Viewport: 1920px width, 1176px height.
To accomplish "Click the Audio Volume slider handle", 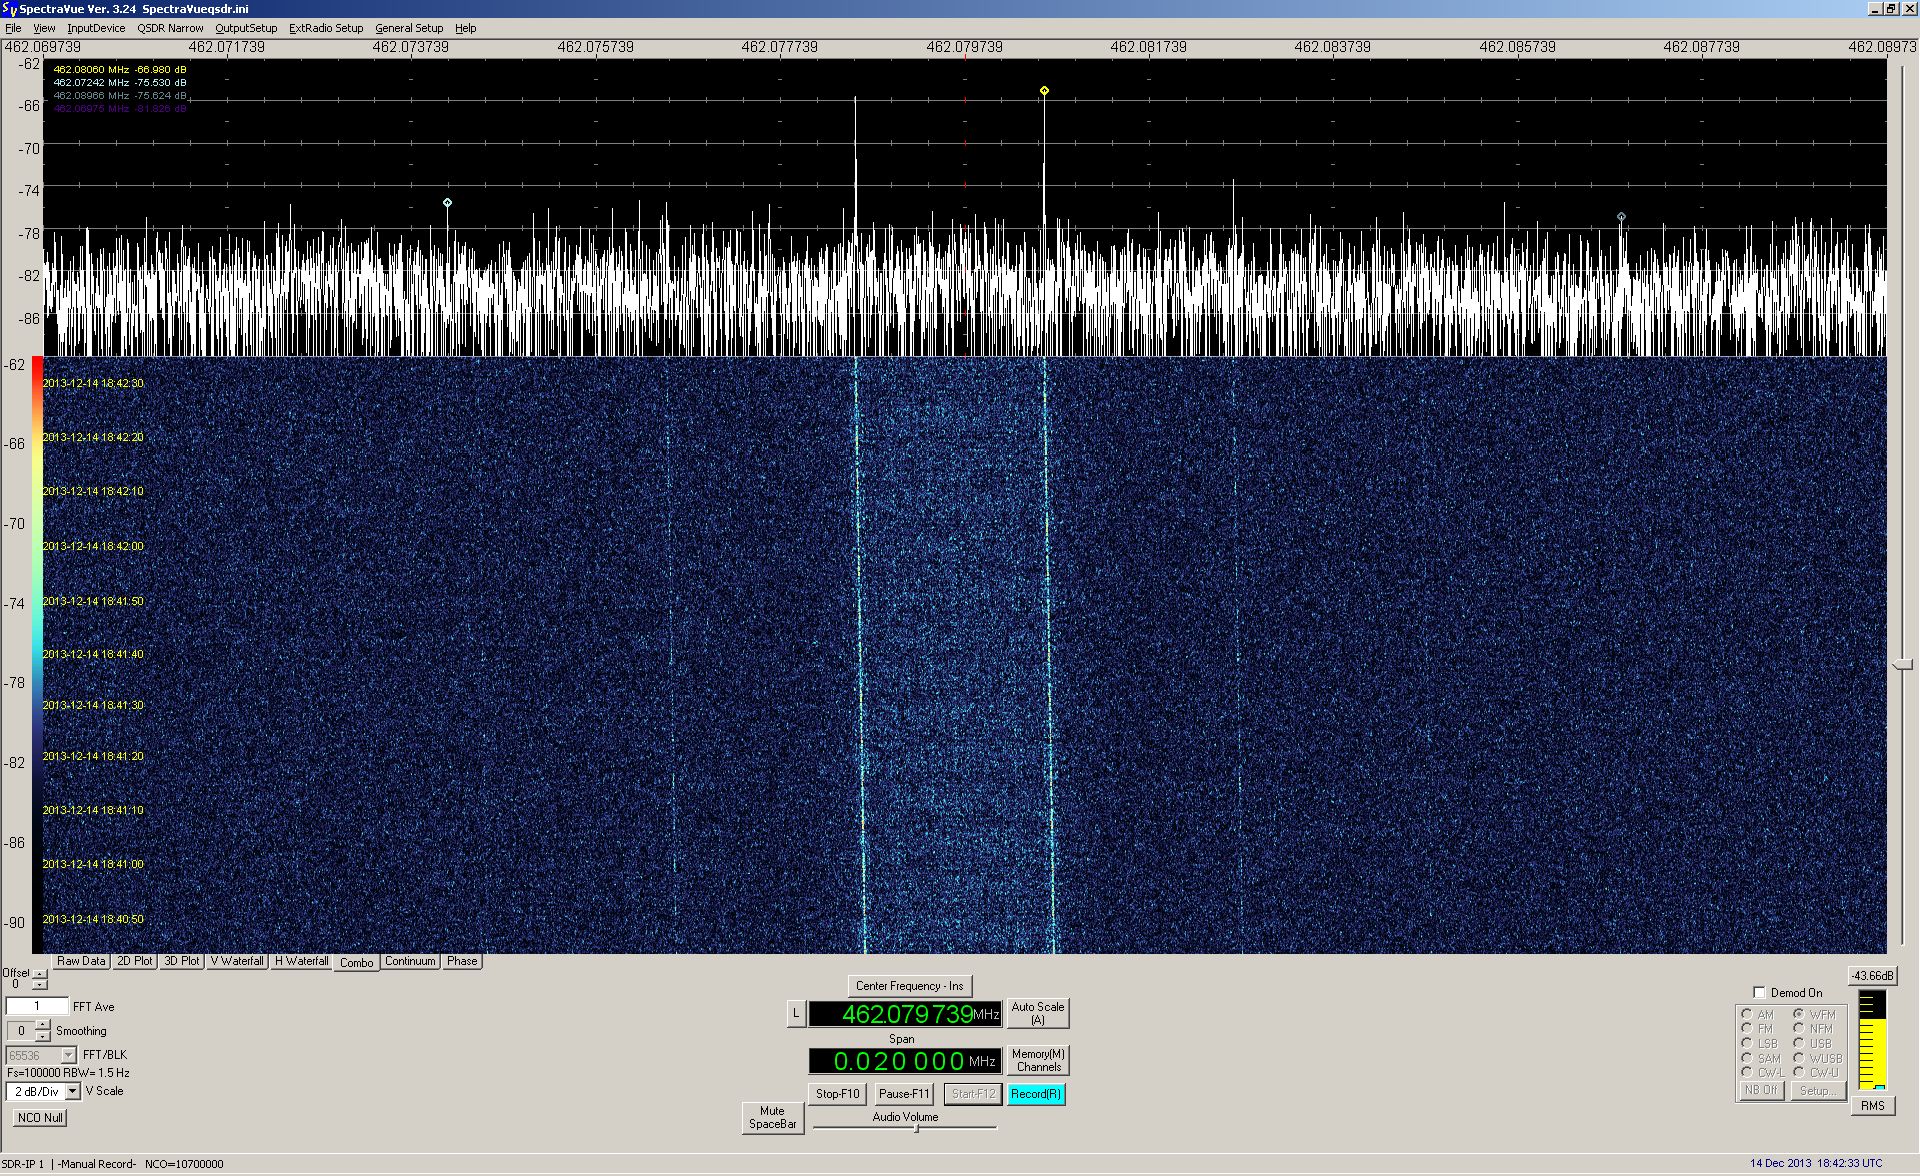I will click(916, 1128).
